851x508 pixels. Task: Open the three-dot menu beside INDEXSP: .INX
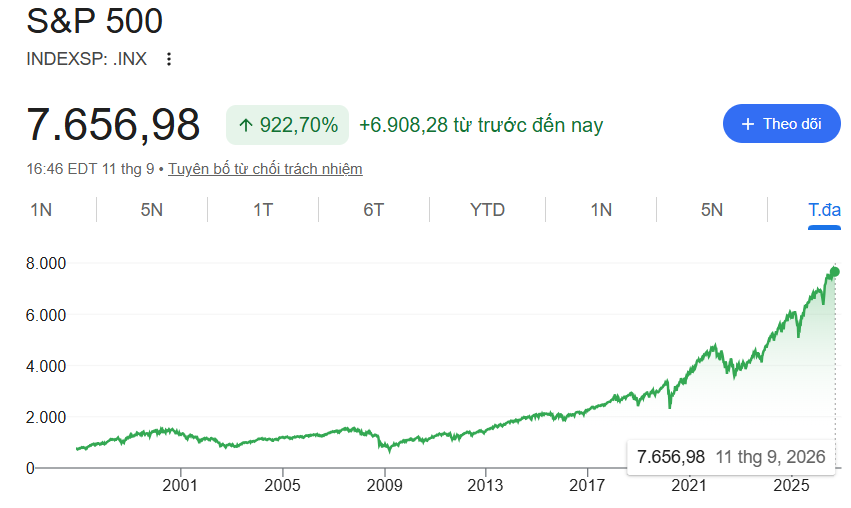pos(169,59)
